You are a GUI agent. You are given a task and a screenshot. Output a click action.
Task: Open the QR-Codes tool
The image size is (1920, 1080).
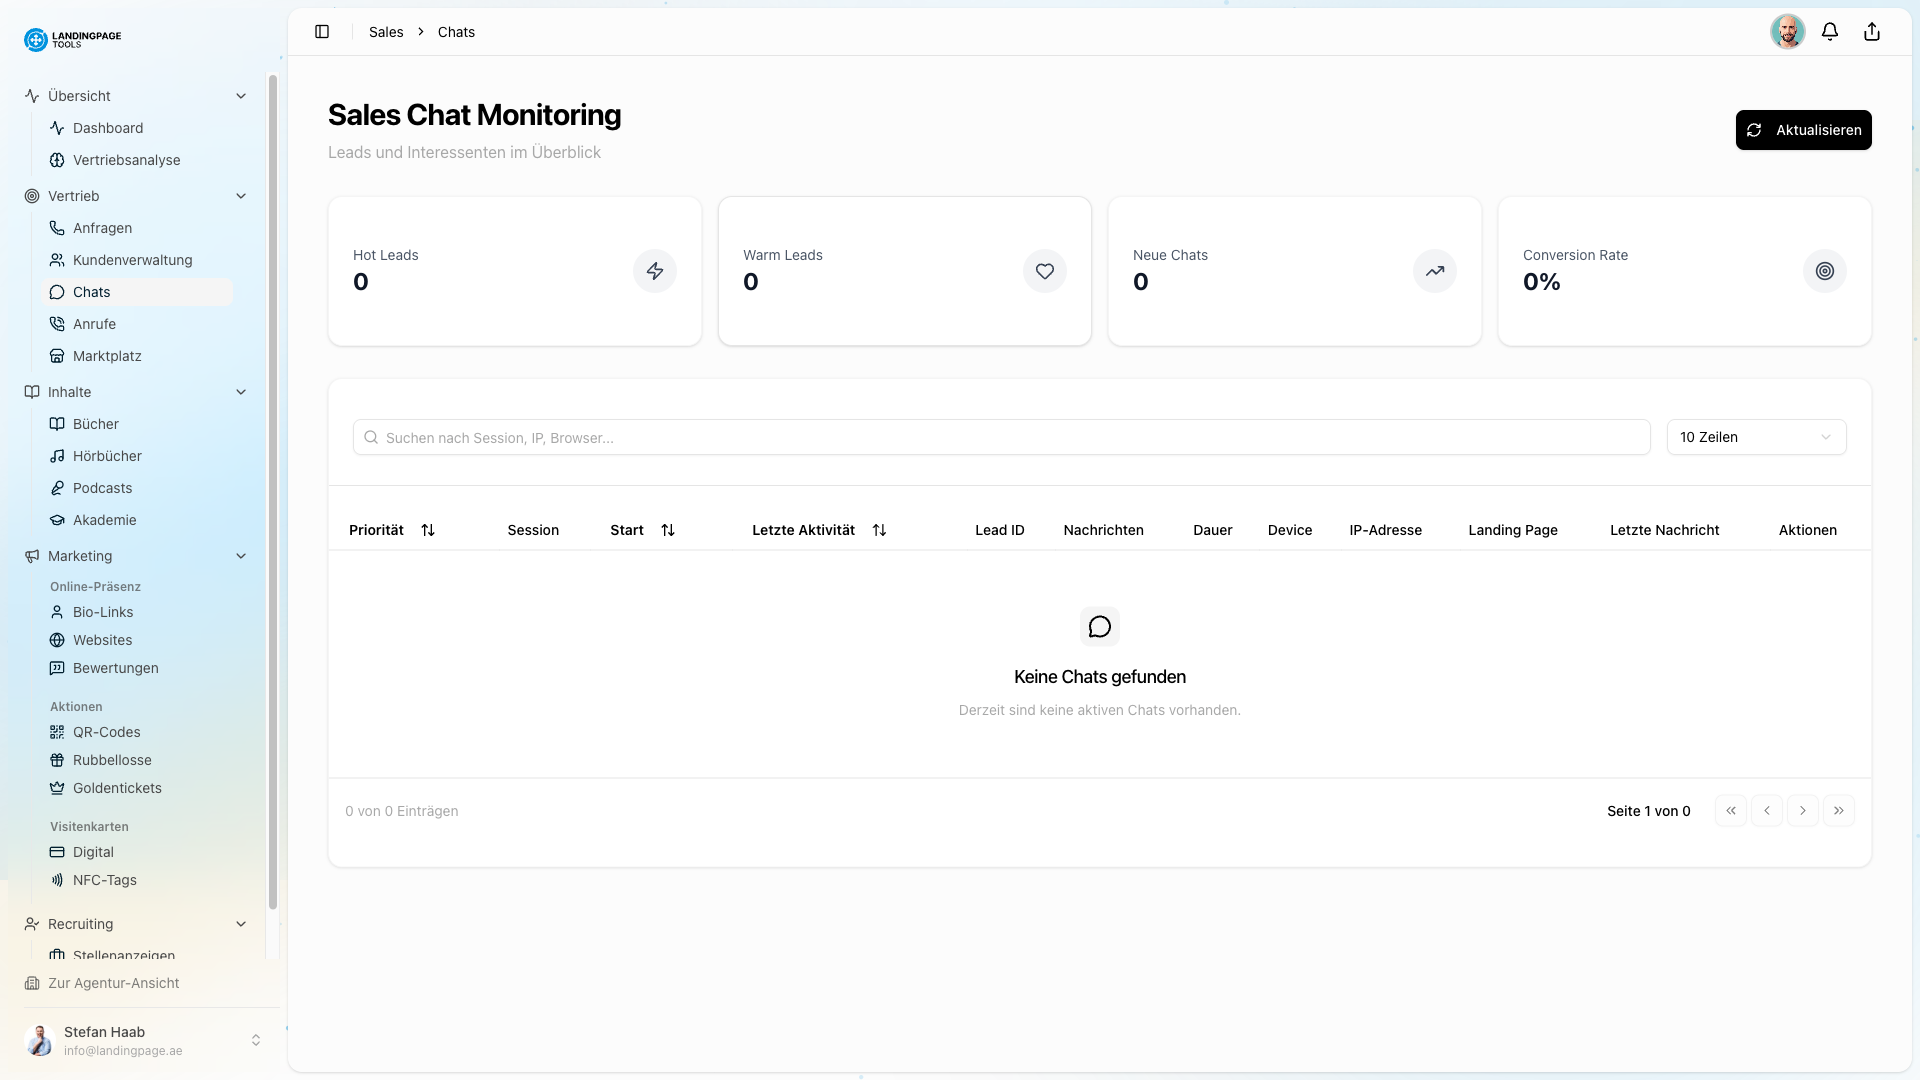pos(106,731)
